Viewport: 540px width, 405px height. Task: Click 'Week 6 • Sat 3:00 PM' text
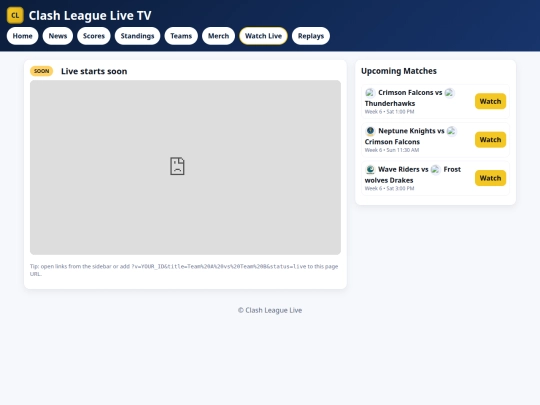[x=390, y=188]
